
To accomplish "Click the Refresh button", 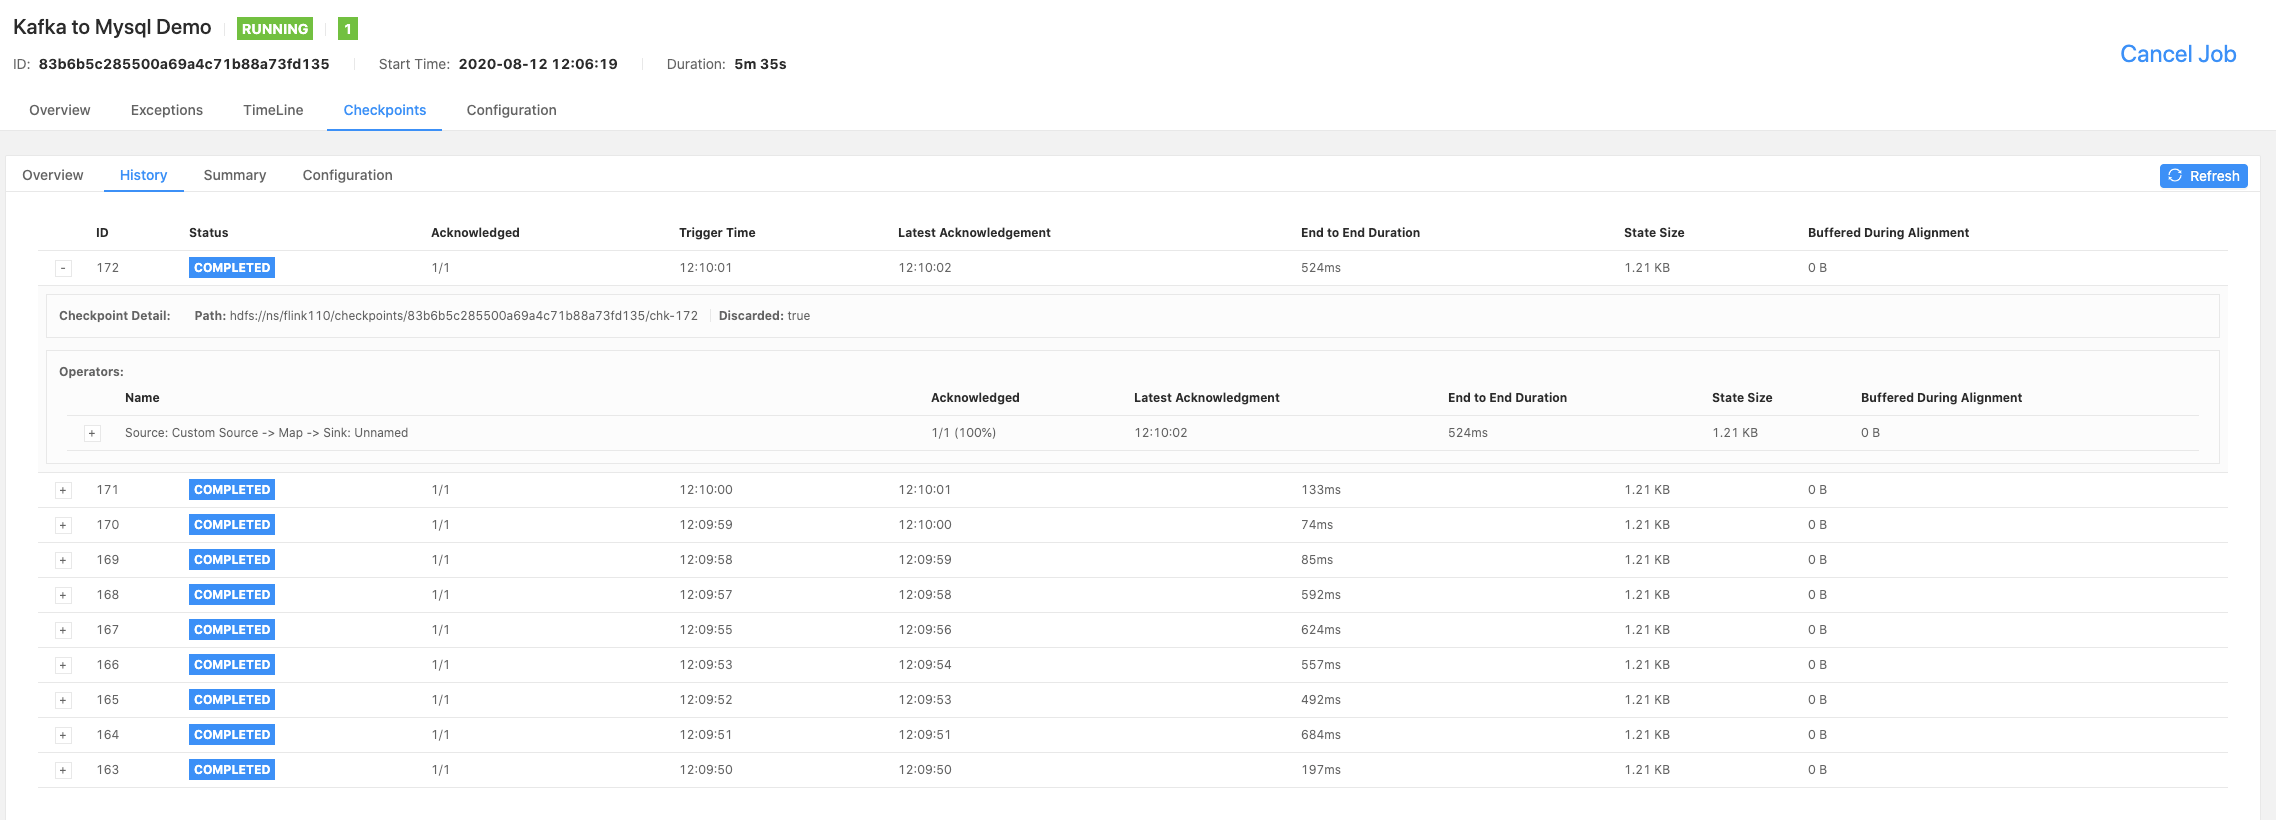I will point(2204,176).
